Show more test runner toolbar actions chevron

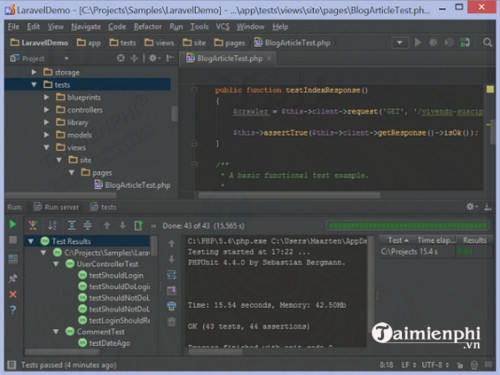tap(153, 226)
